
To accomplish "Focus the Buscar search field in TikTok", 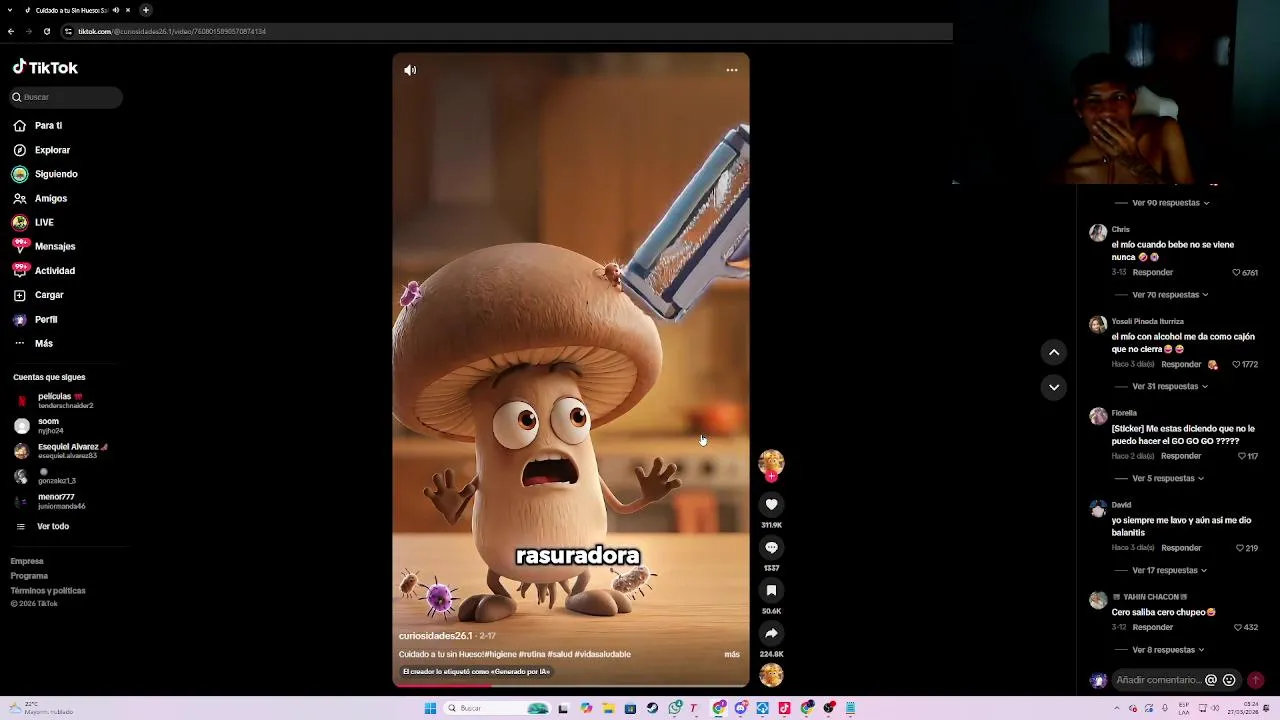I will click(x=66, y=97).
